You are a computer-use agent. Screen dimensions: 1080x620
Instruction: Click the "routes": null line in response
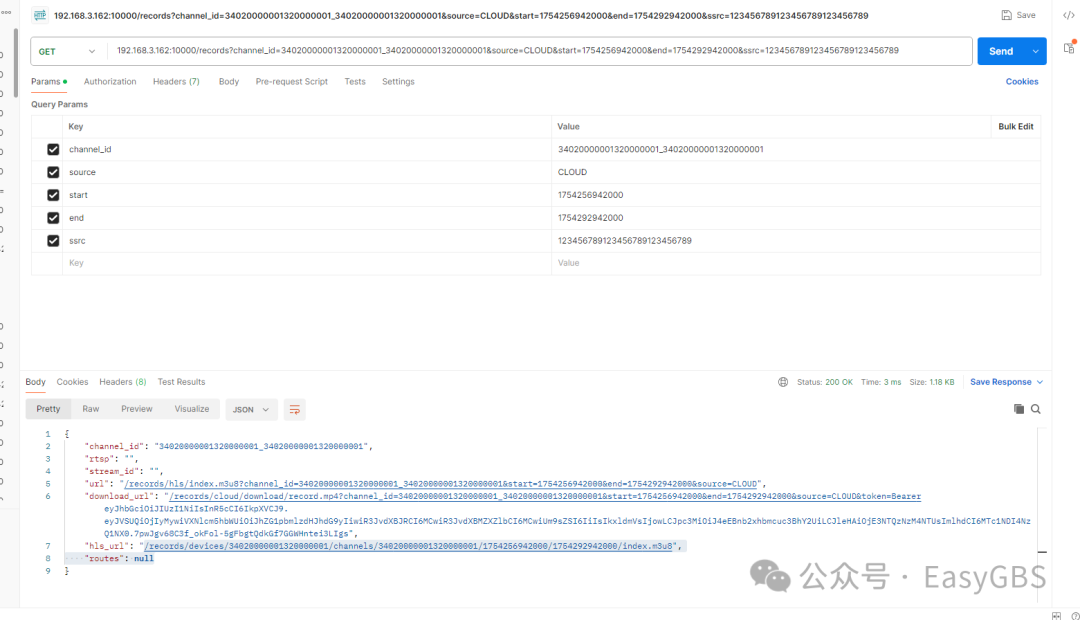click(118, 559)
